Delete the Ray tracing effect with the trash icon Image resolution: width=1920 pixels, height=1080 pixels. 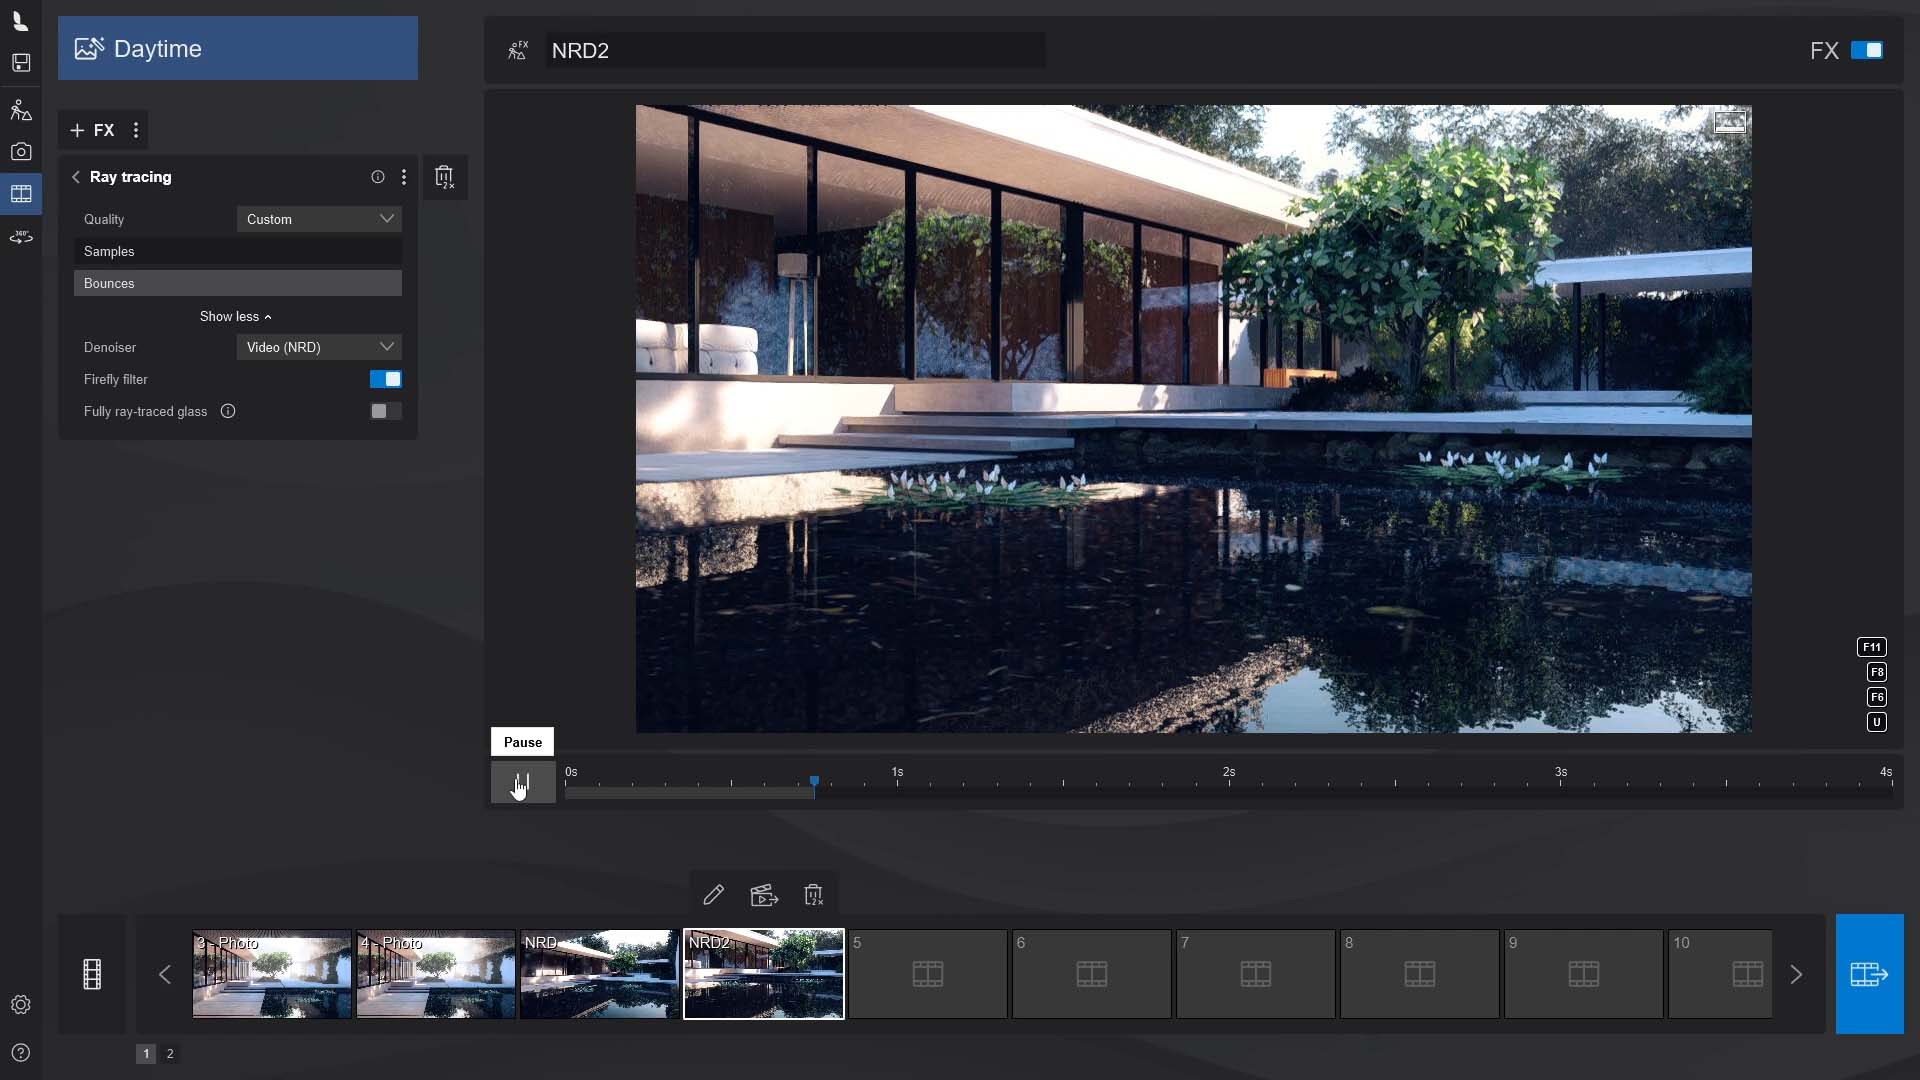point(445,178)
